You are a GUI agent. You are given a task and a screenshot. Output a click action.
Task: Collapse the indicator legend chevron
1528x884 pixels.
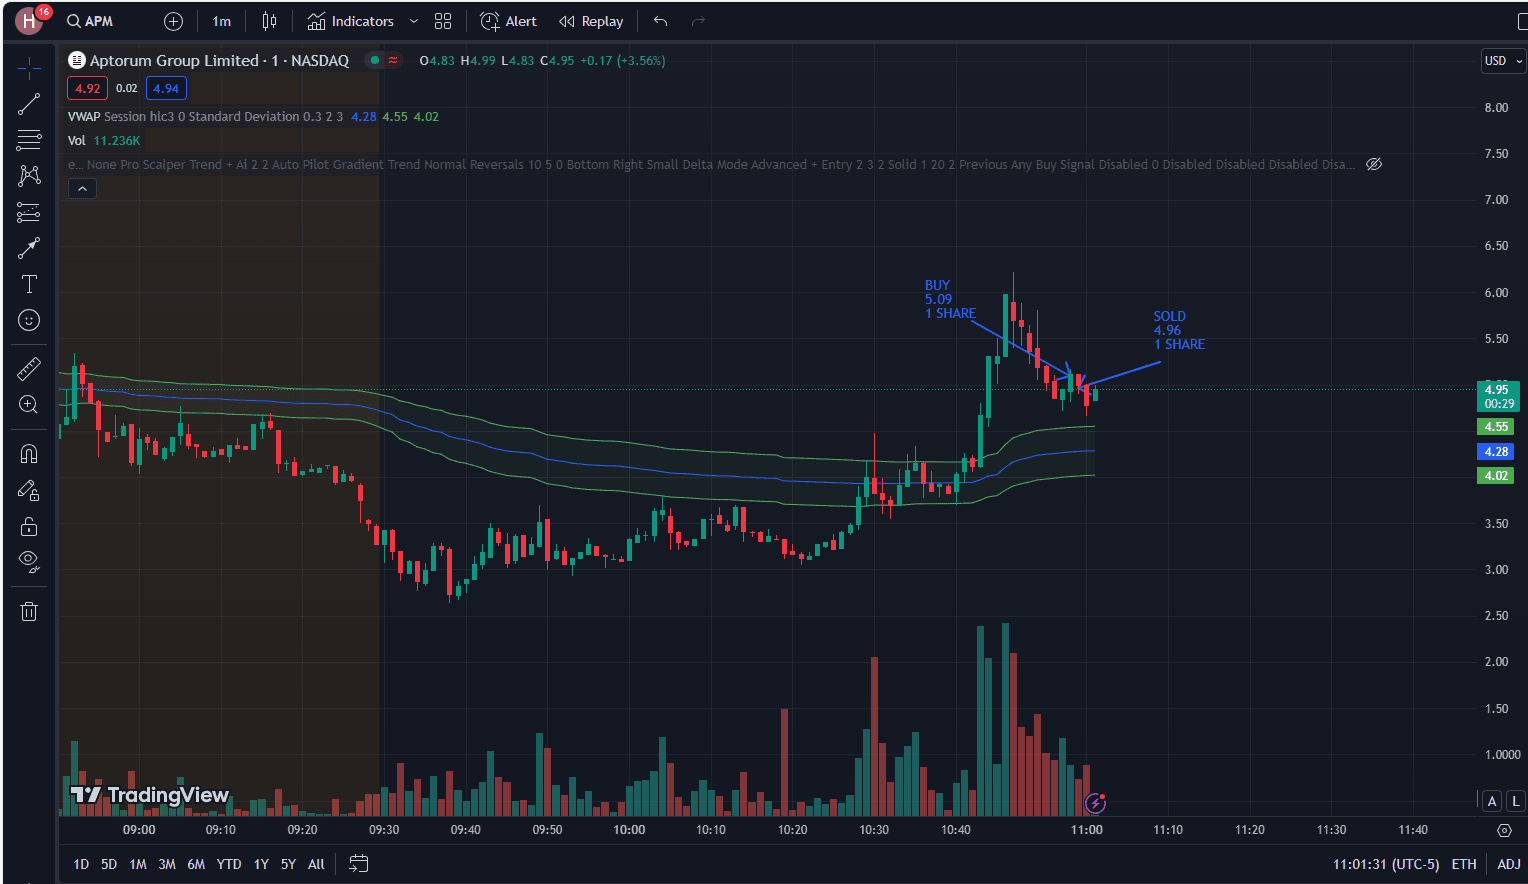point(82,188)
